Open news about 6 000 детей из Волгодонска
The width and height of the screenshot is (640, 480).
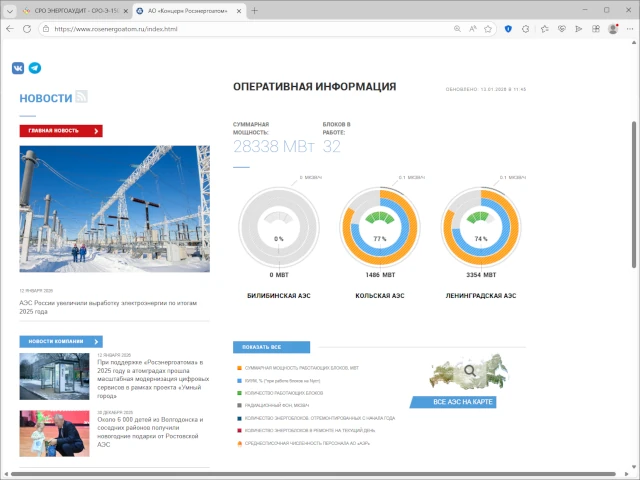pos(150,432)
